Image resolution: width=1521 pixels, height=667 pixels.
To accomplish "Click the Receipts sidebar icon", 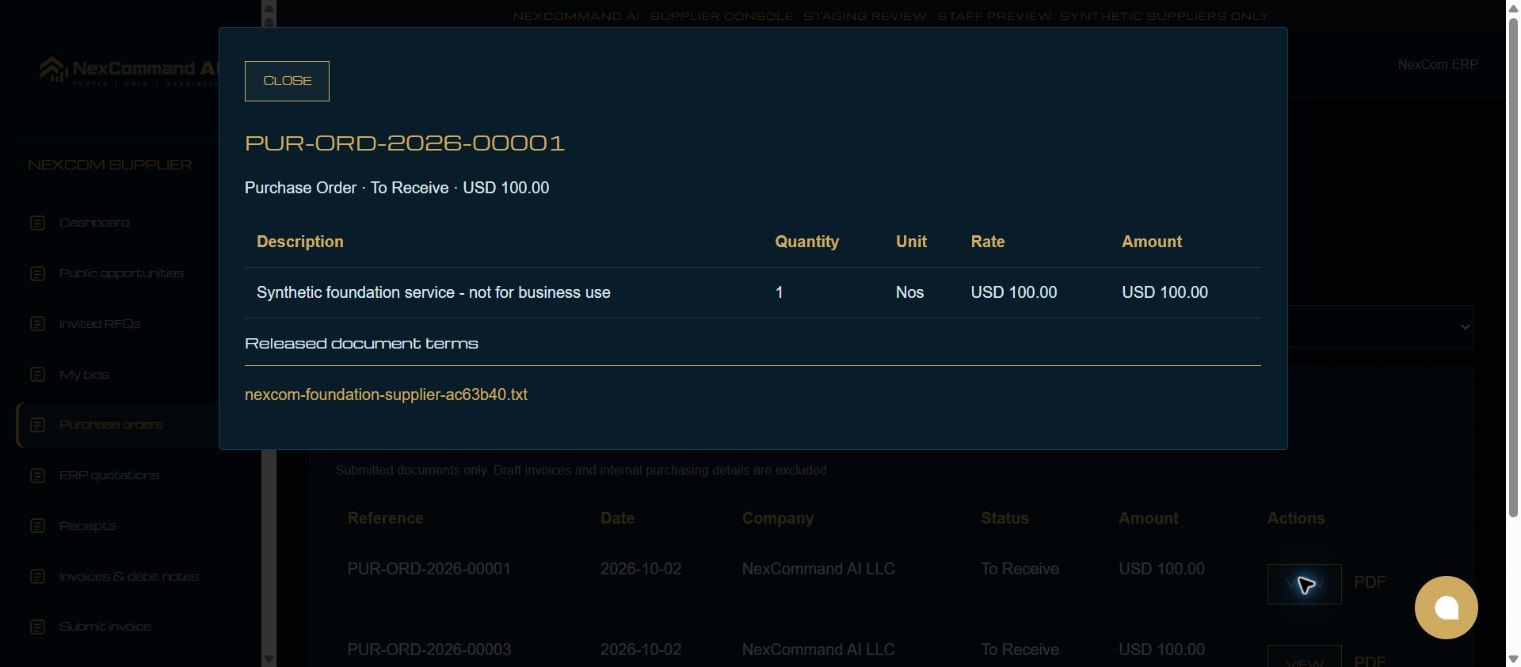I will click(x=38, y=526).
